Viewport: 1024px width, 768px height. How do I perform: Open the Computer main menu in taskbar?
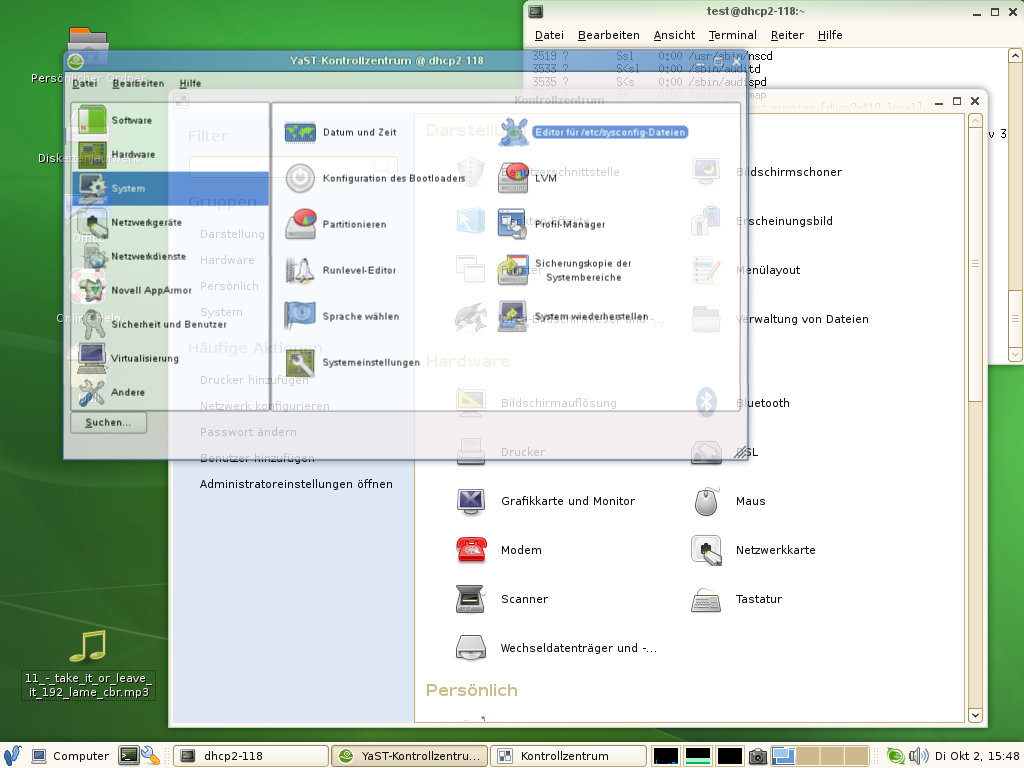tap(69, 756)
